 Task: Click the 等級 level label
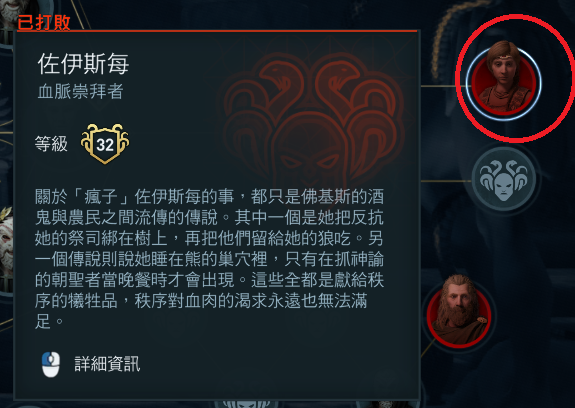51,144
